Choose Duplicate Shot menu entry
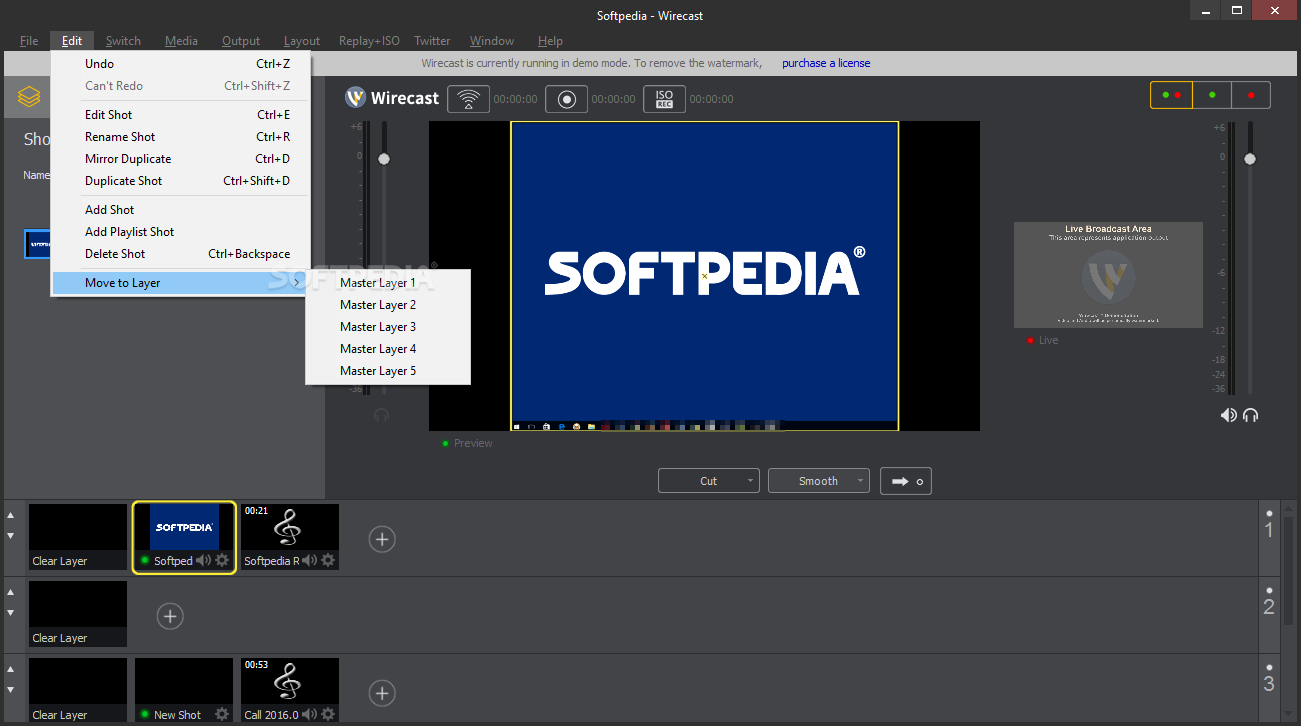The image size is (1301, 726). click(x=182, y=181)
